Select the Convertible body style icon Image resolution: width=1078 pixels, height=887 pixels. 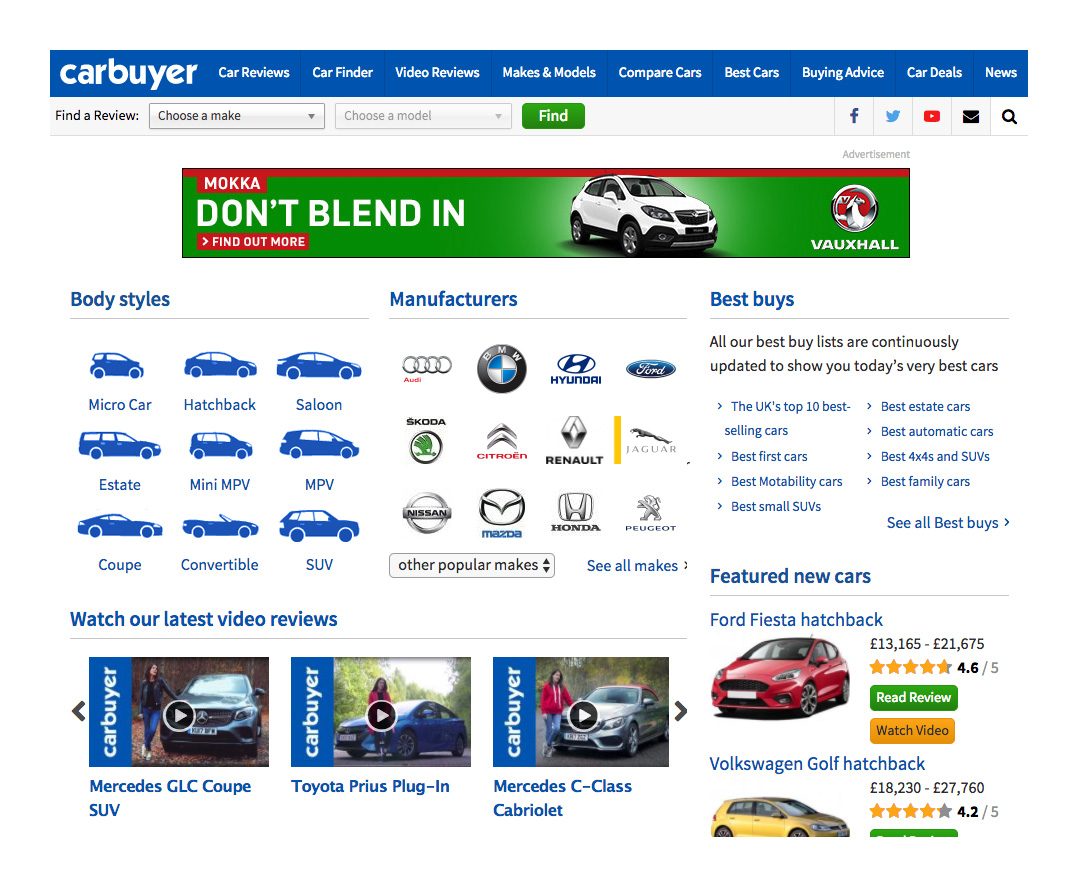click(219, 526)
